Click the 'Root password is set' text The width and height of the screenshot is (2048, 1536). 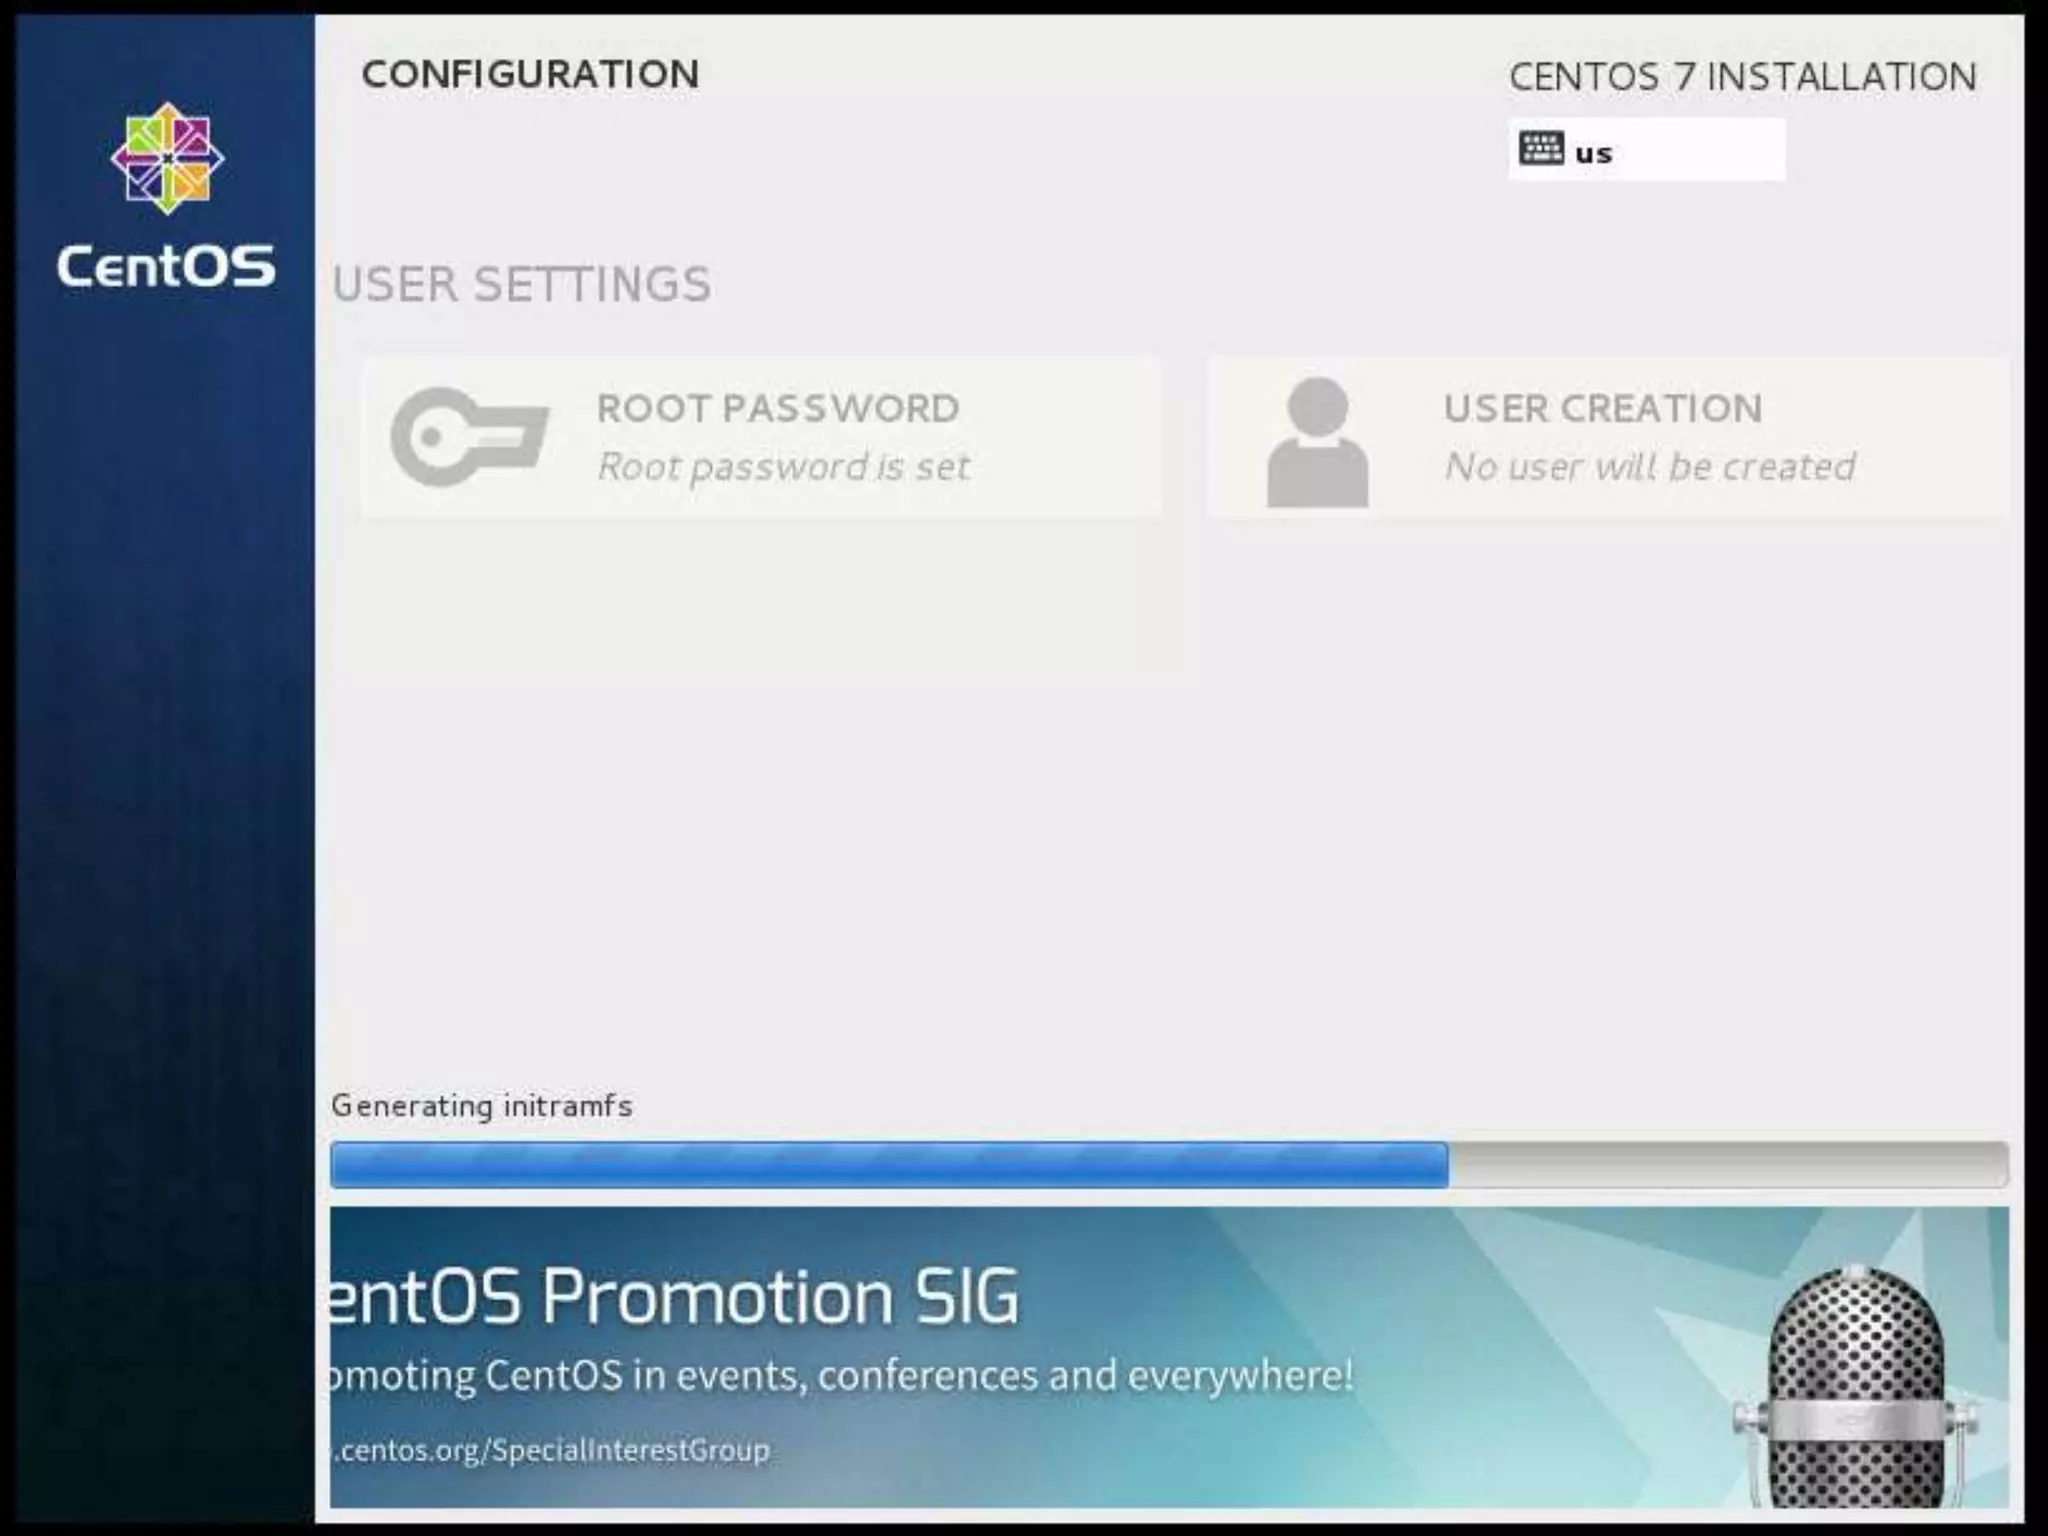coord(783,467)
